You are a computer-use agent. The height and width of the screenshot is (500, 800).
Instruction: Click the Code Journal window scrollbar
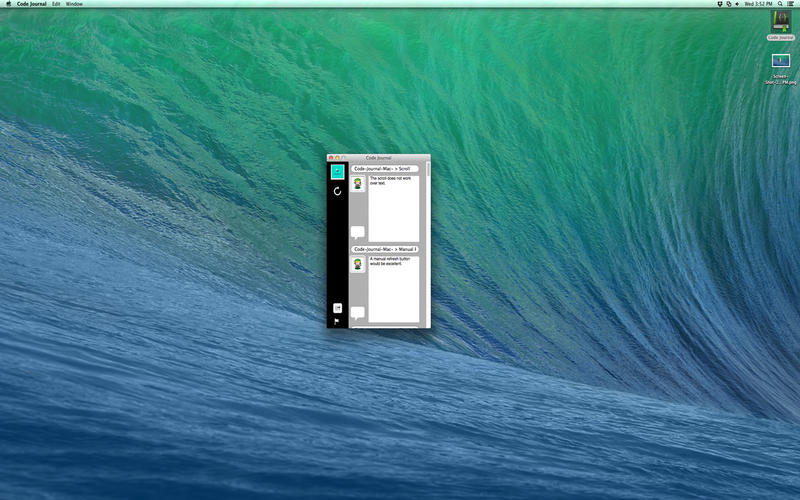click(x=428, y=245)
